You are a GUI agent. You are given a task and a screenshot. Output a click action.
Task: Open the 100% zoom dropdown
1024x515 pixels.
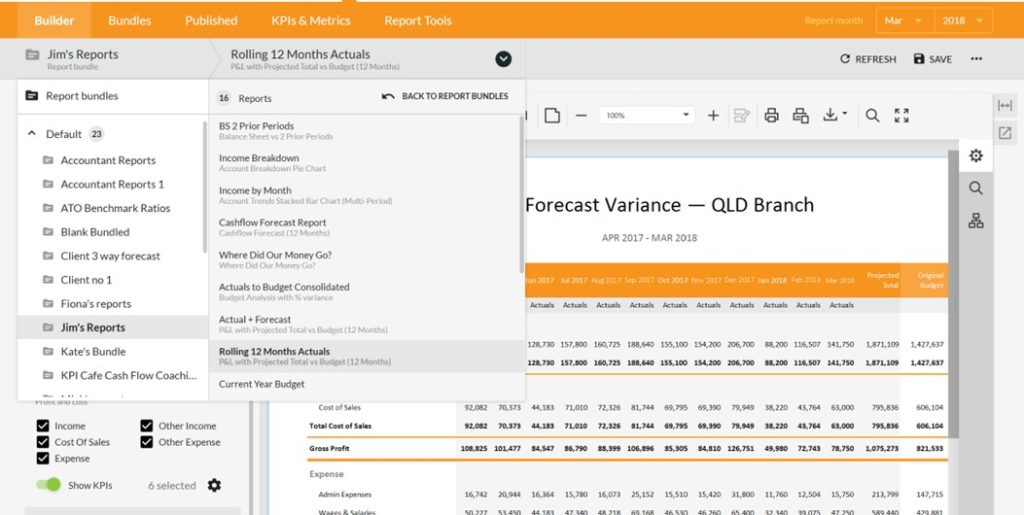pos(647,116)
